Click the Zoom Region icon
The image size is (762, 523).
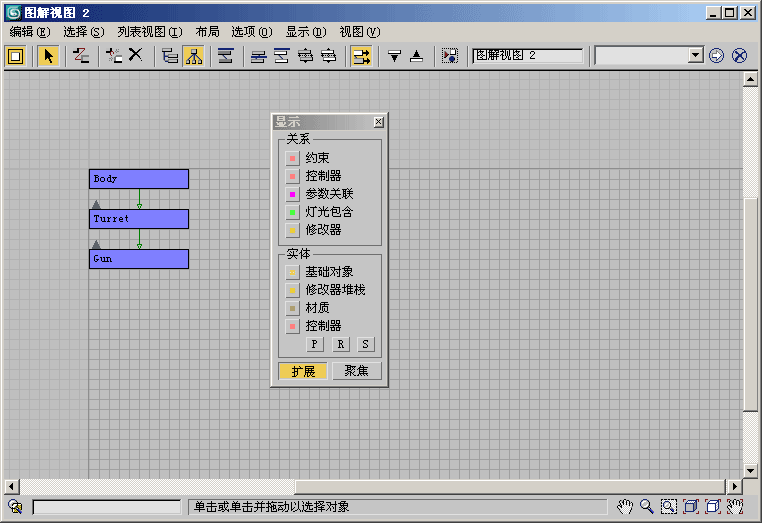pyautogui.click(x=669, y=507)
